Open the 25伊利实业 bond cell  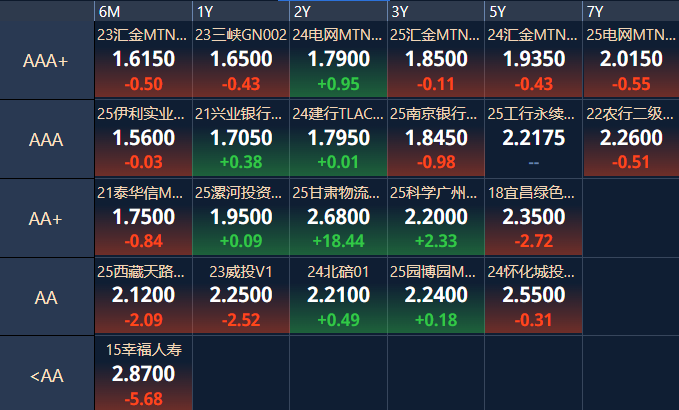(142, 139)
